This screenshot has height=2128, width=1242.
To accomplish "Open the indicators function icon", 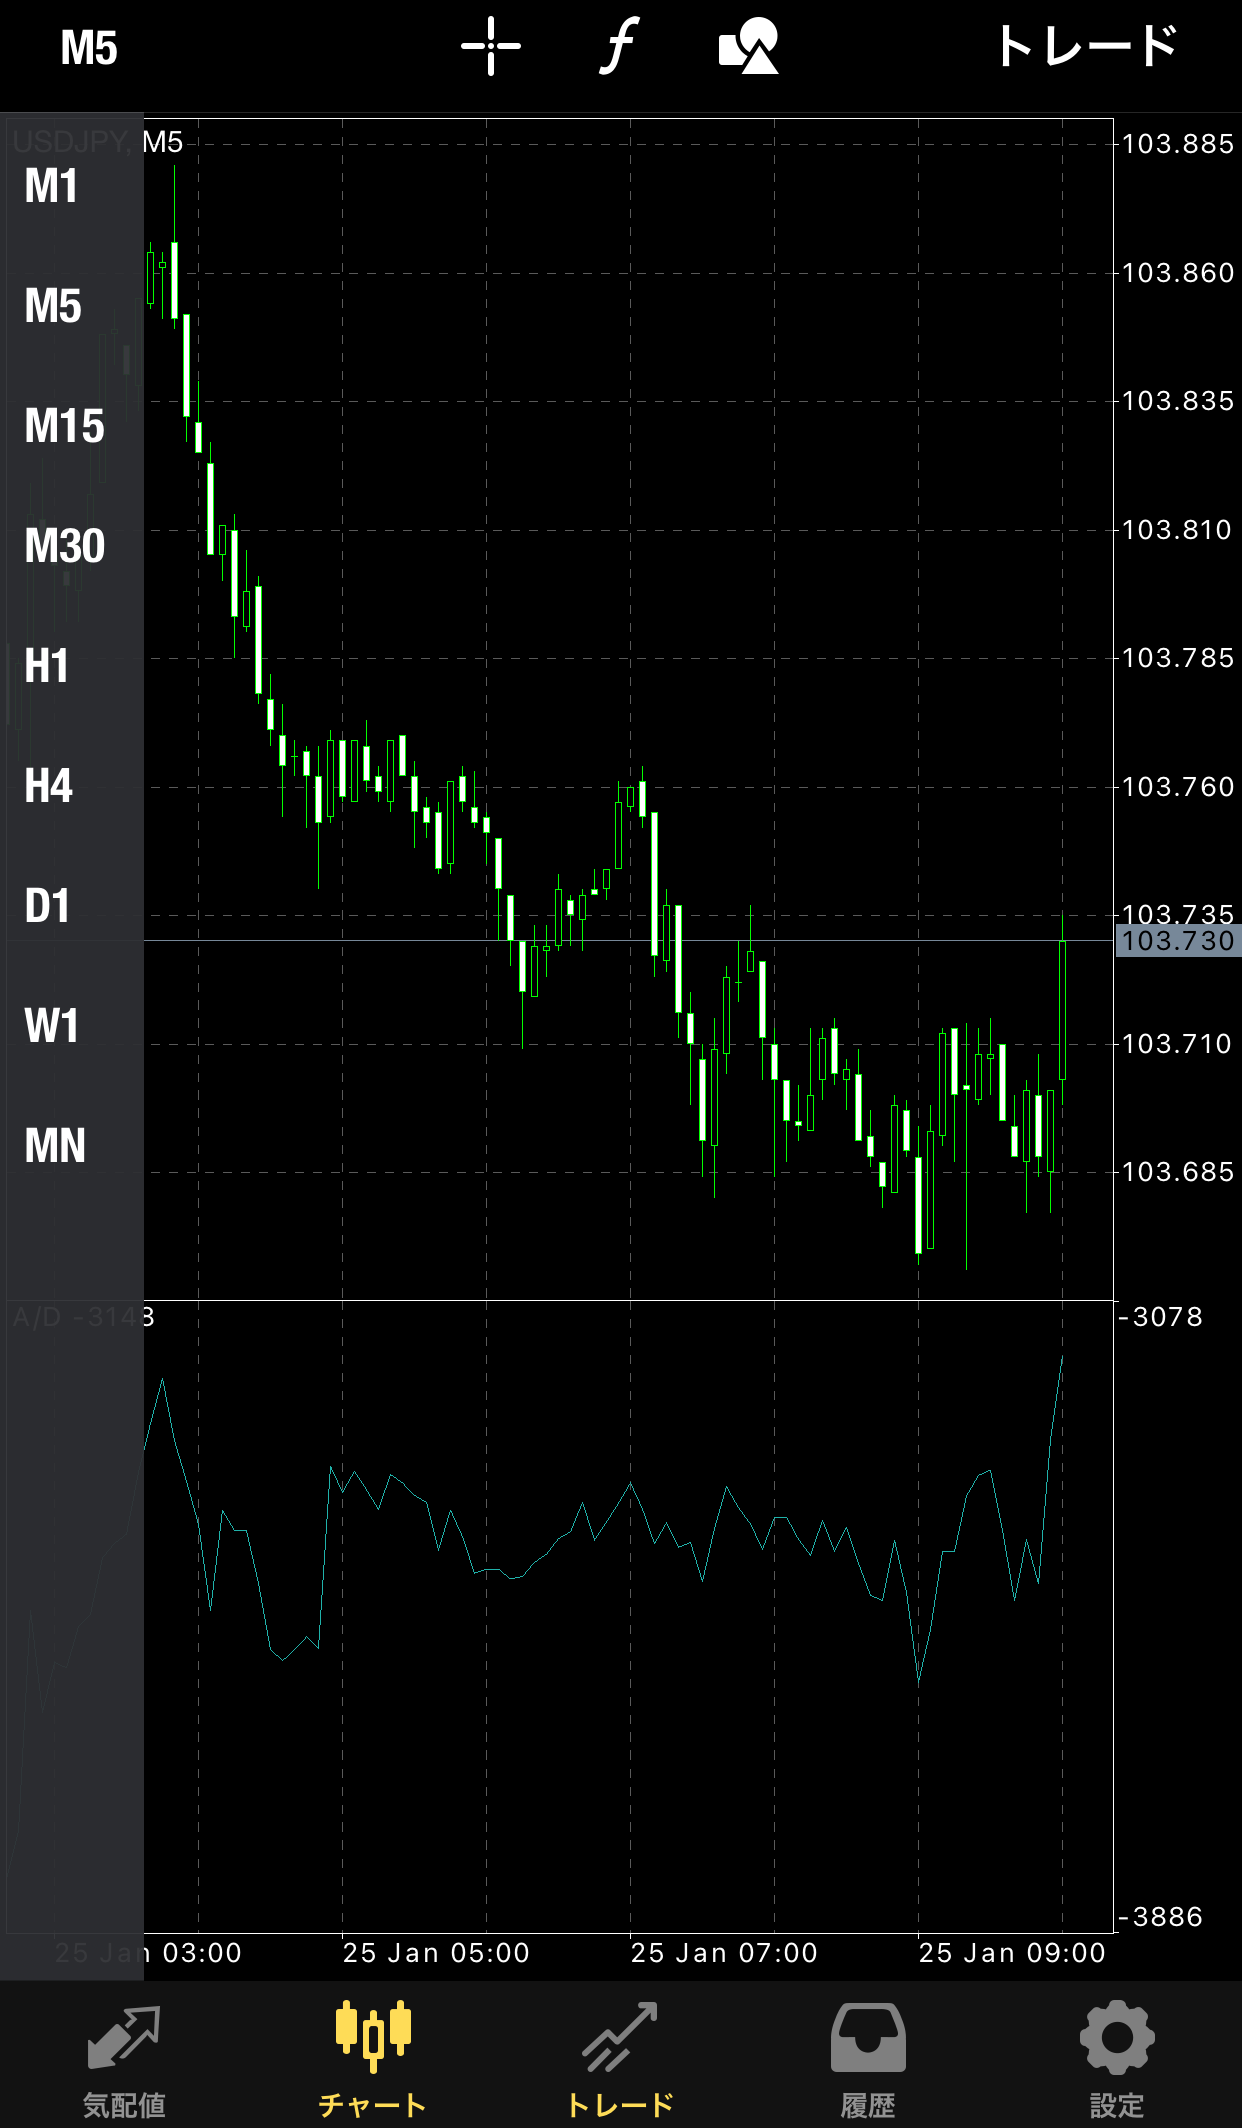I will [x=619, y=46].
